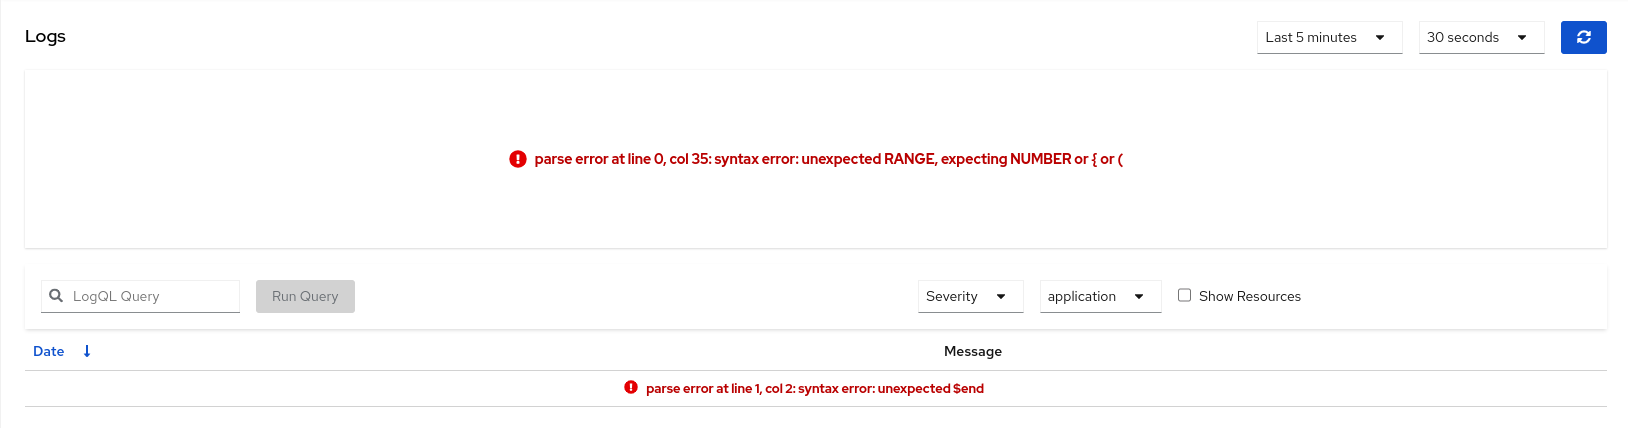Click the Message column header

[x=972, y=351]
